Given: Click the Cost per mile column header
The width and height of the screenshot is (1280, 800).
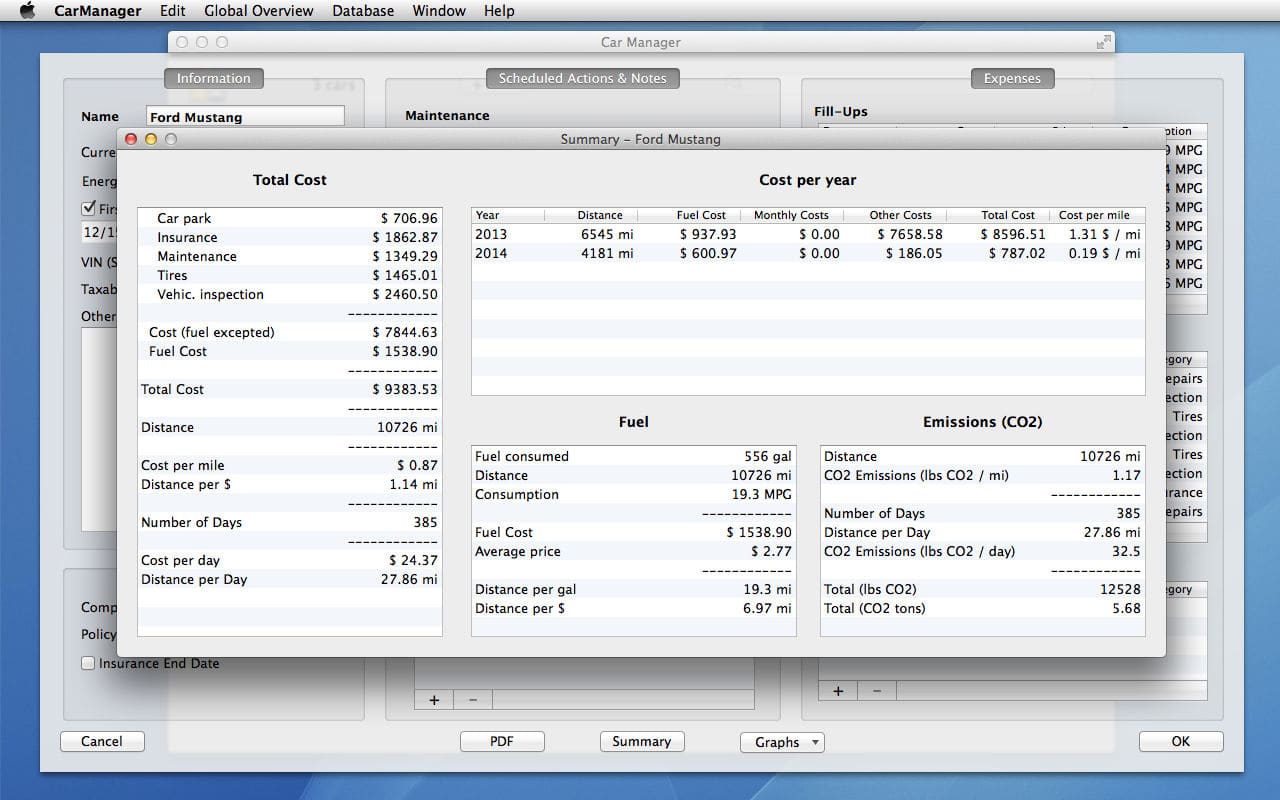Looking at the screenshot, I should coord(1098,215).
